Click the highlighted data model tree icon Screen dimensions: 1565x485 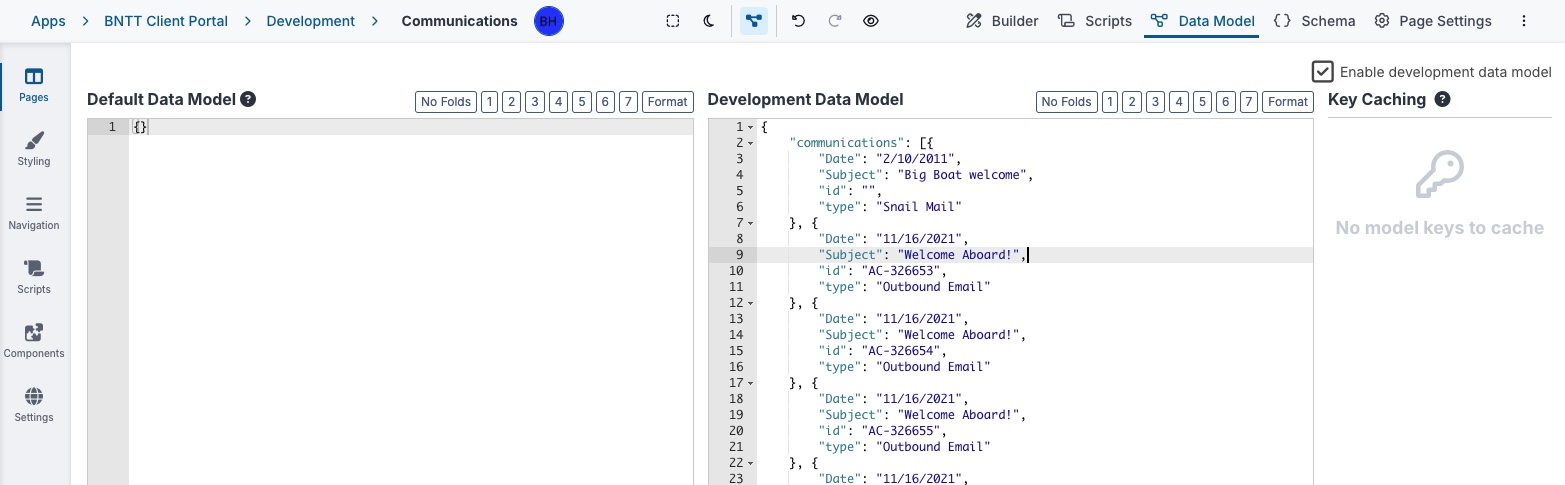coord(754,21)
